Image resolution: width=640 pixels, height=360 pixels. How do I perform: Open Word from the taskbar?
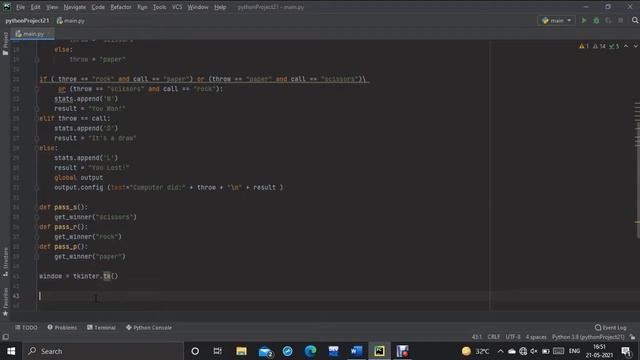356,351
